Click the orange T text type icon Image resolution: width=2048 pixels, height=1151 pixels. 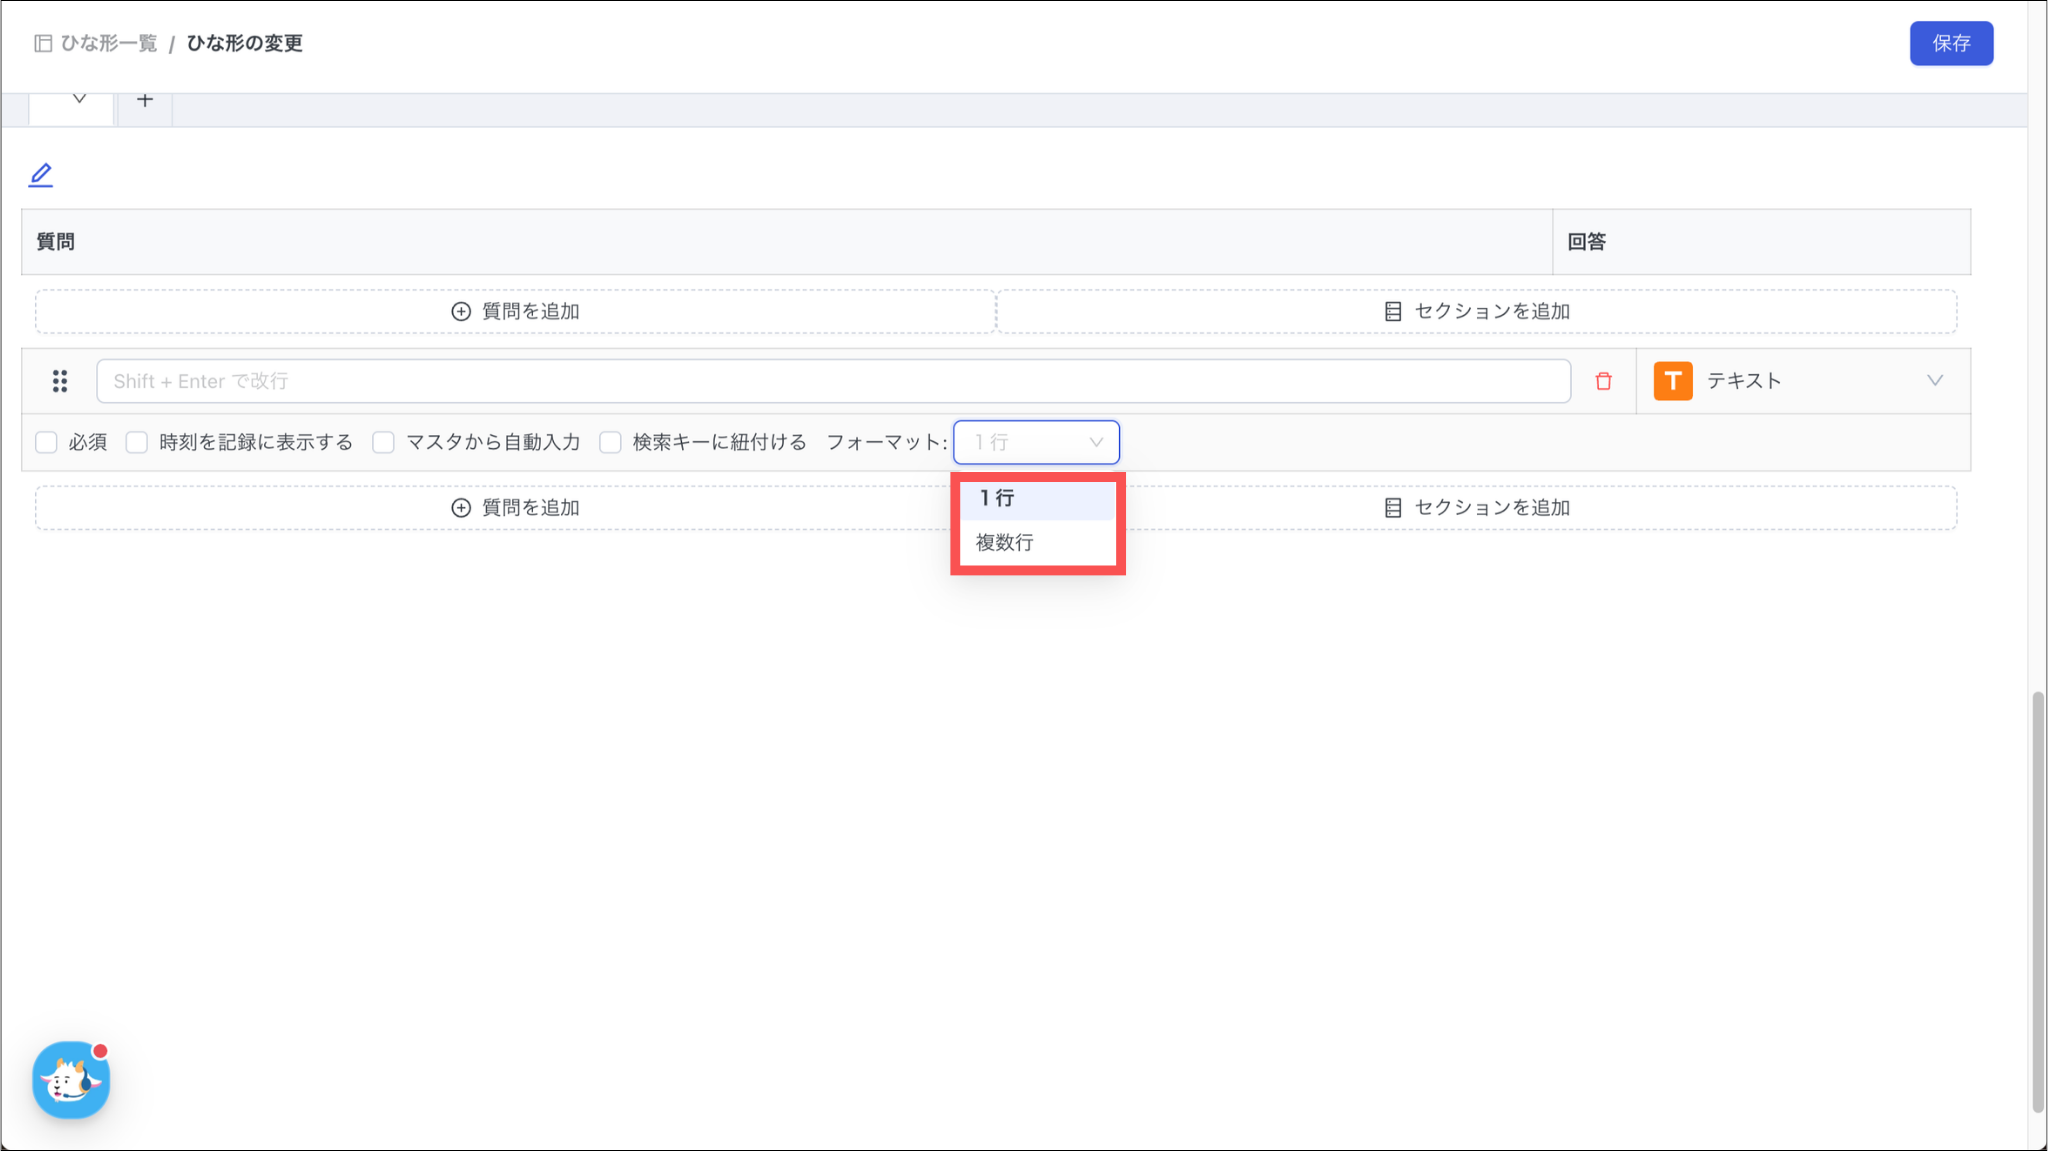coord(1672,381)
